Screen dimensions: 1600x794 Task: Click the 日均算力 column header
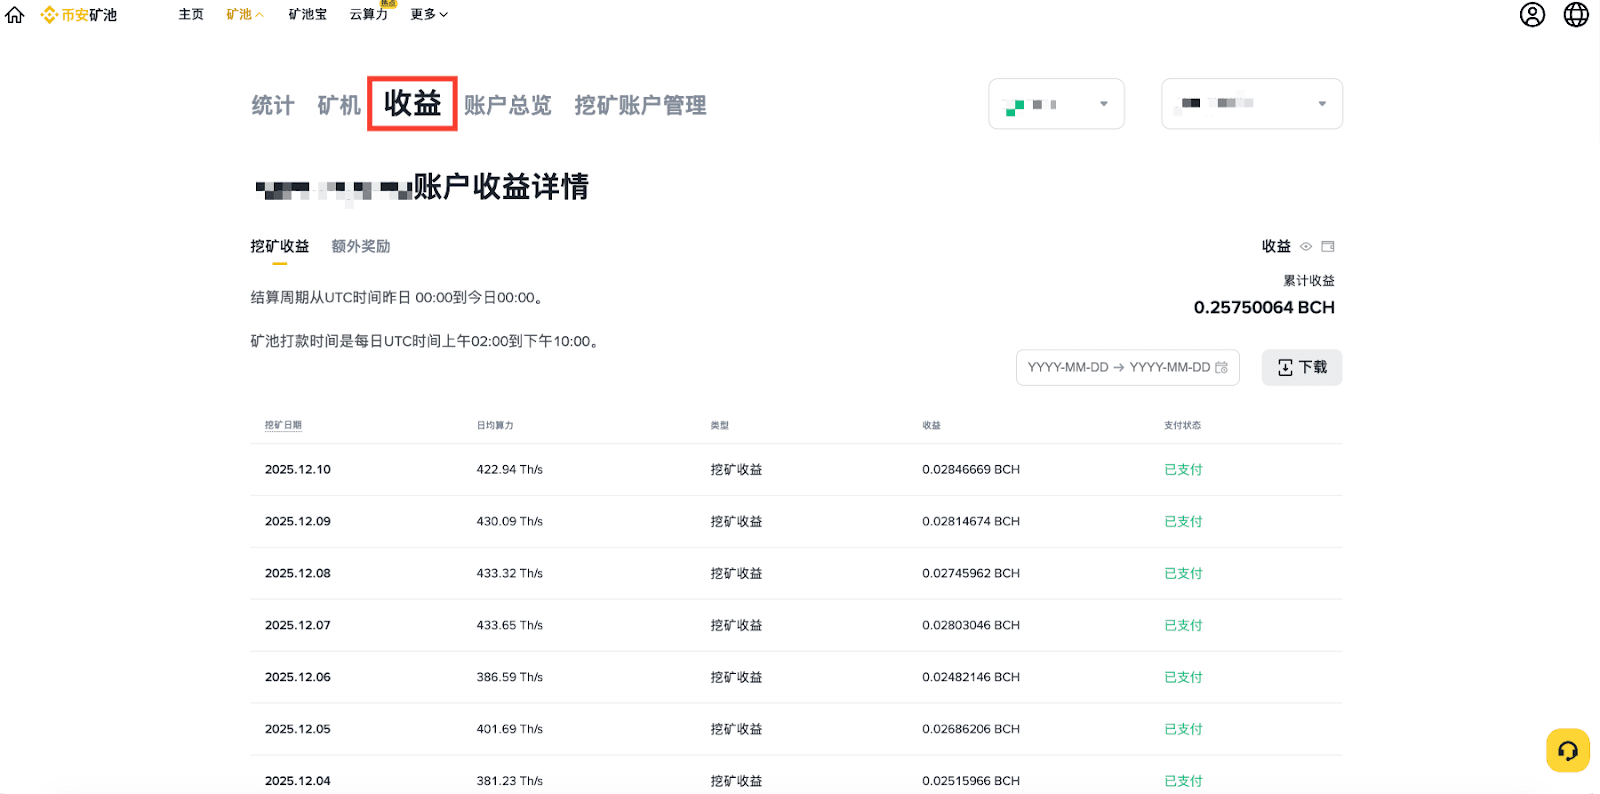(x=495, y=425)
